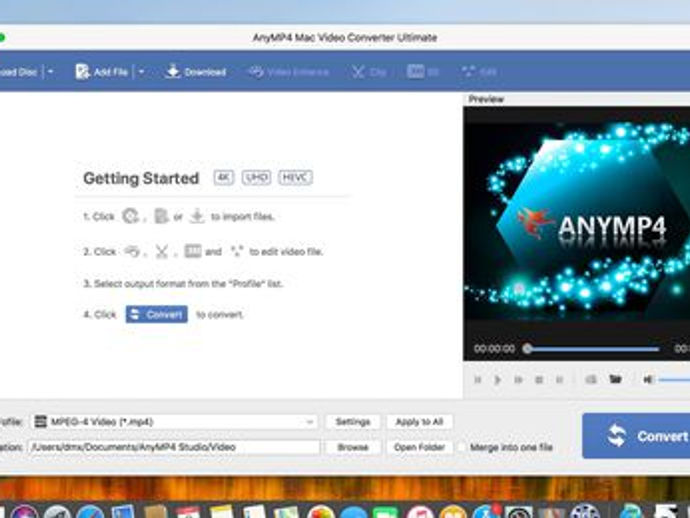Fast forward the preview
Image resolution: width=690 pixels, height=518 pixels.
click(518, 380)
